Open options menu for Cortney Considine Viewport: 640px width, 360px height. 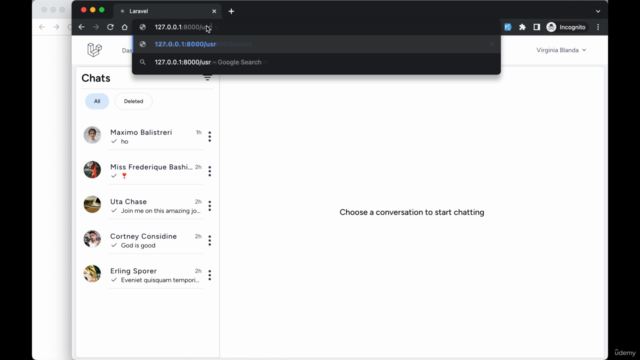210,241
